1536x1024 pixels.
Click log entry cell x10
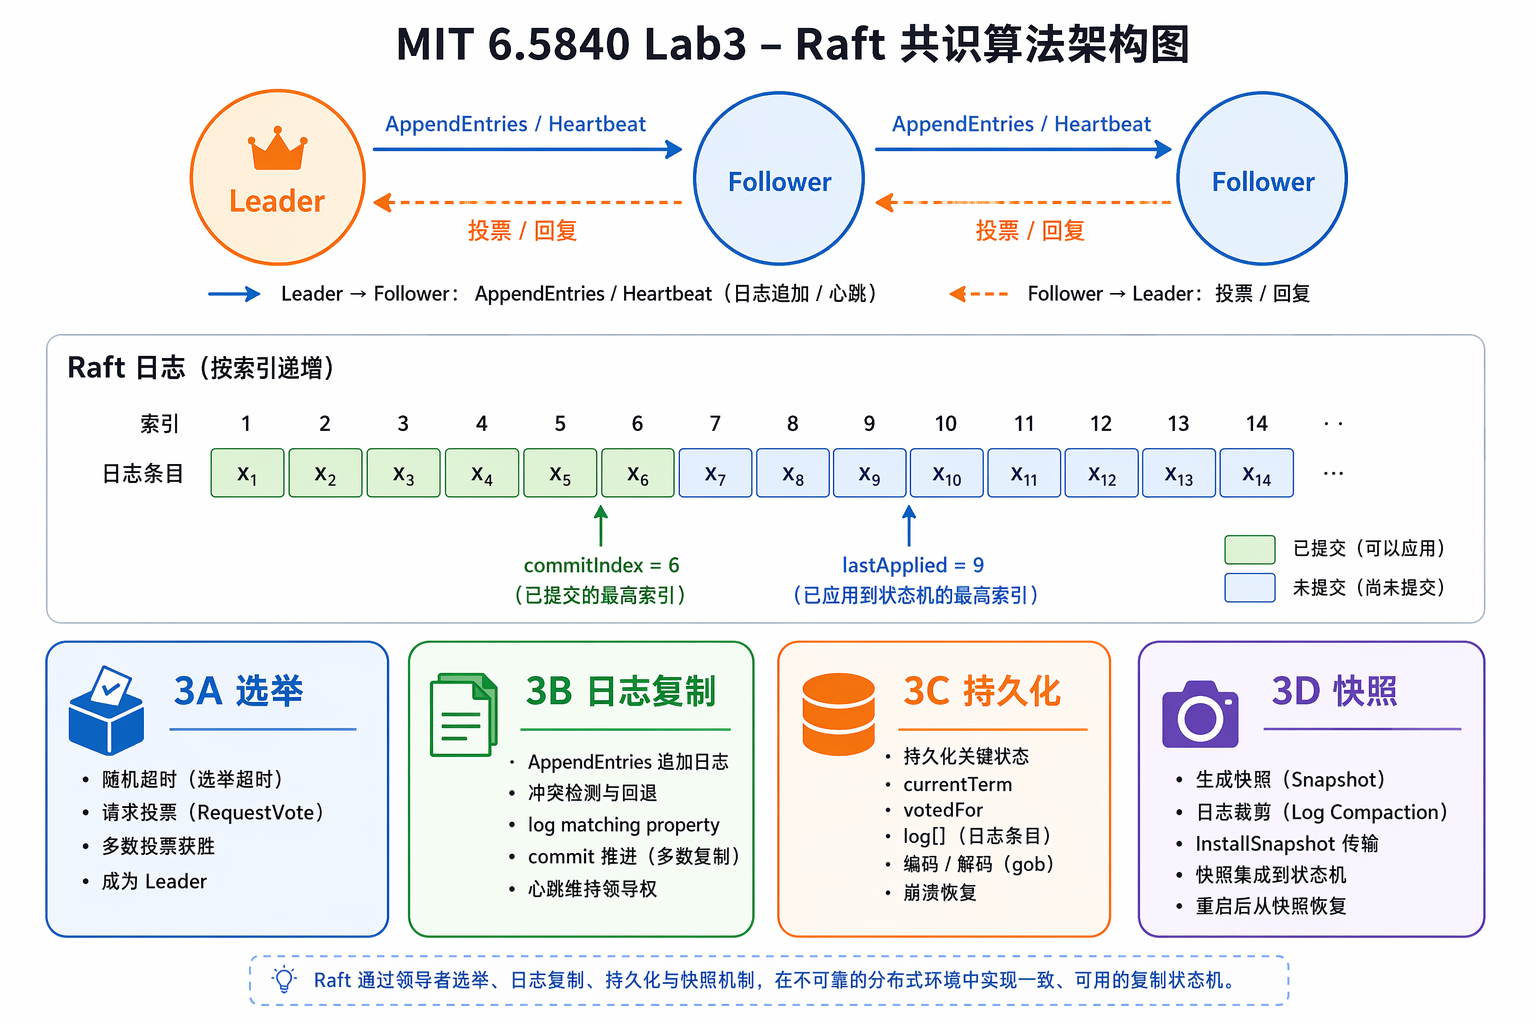point(947,473)
